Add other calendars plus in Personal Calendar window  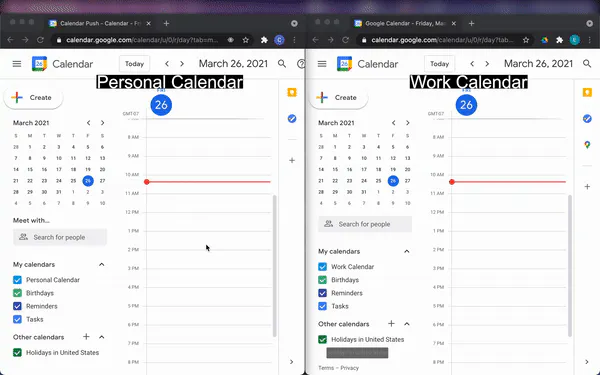click(86, 337)
